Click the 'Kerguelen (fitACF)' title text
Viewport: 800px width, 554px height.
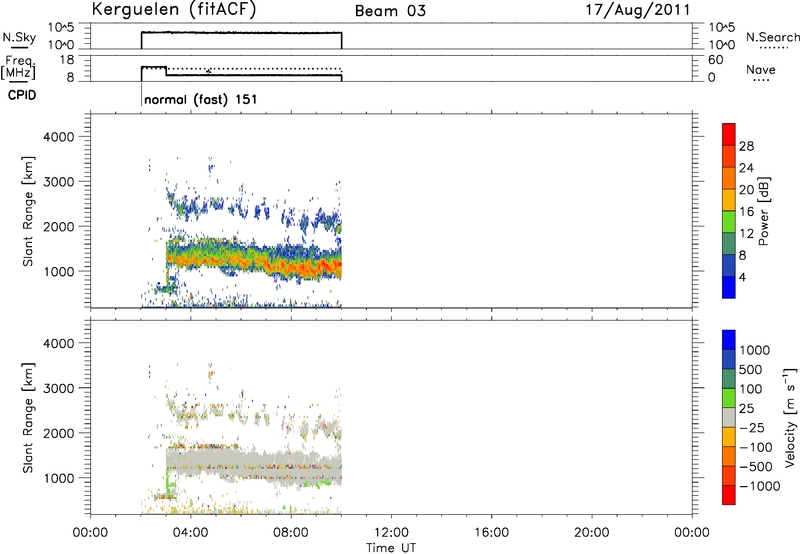(173, 10)
